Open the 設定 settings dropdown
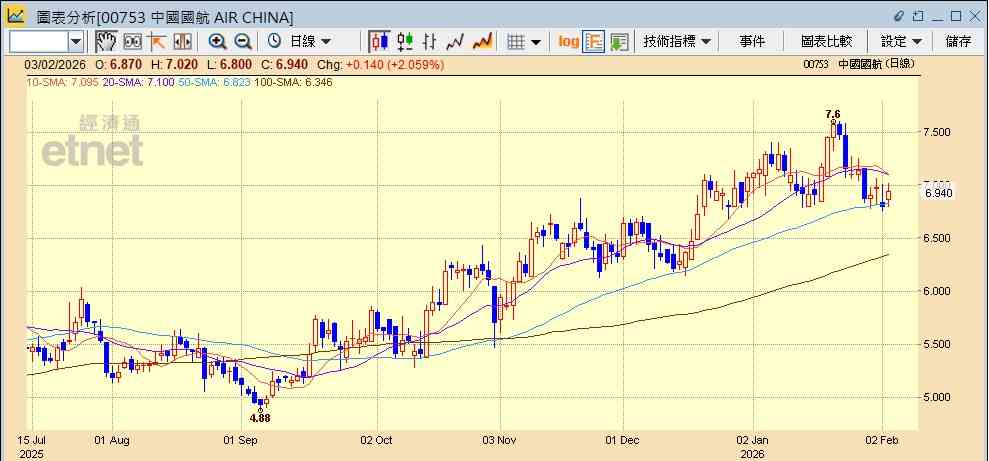The height and width of the screenshot is (461, 989). pos(901,42)
